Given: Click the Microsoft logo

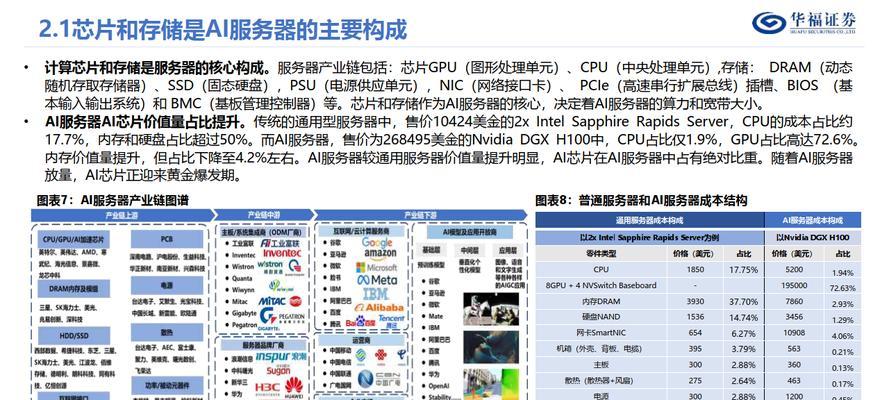Looking at the screenshot, I should (376, 267).
